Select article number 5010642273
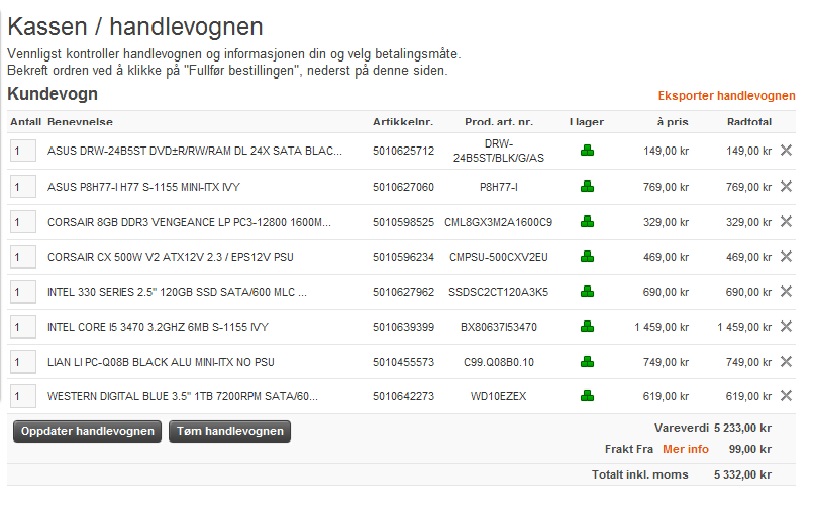 tap(403, 396)
